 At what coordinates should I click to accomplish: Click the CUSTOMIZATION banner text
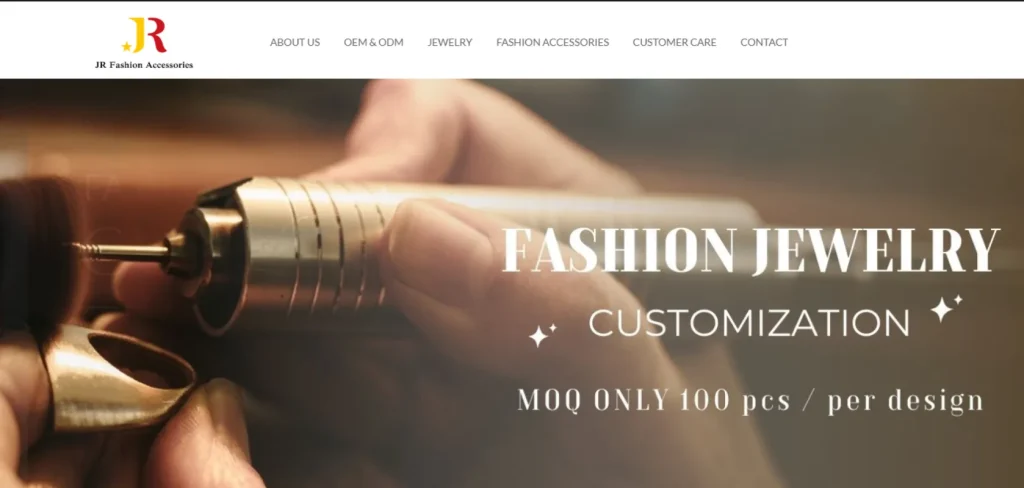point(749,323)
